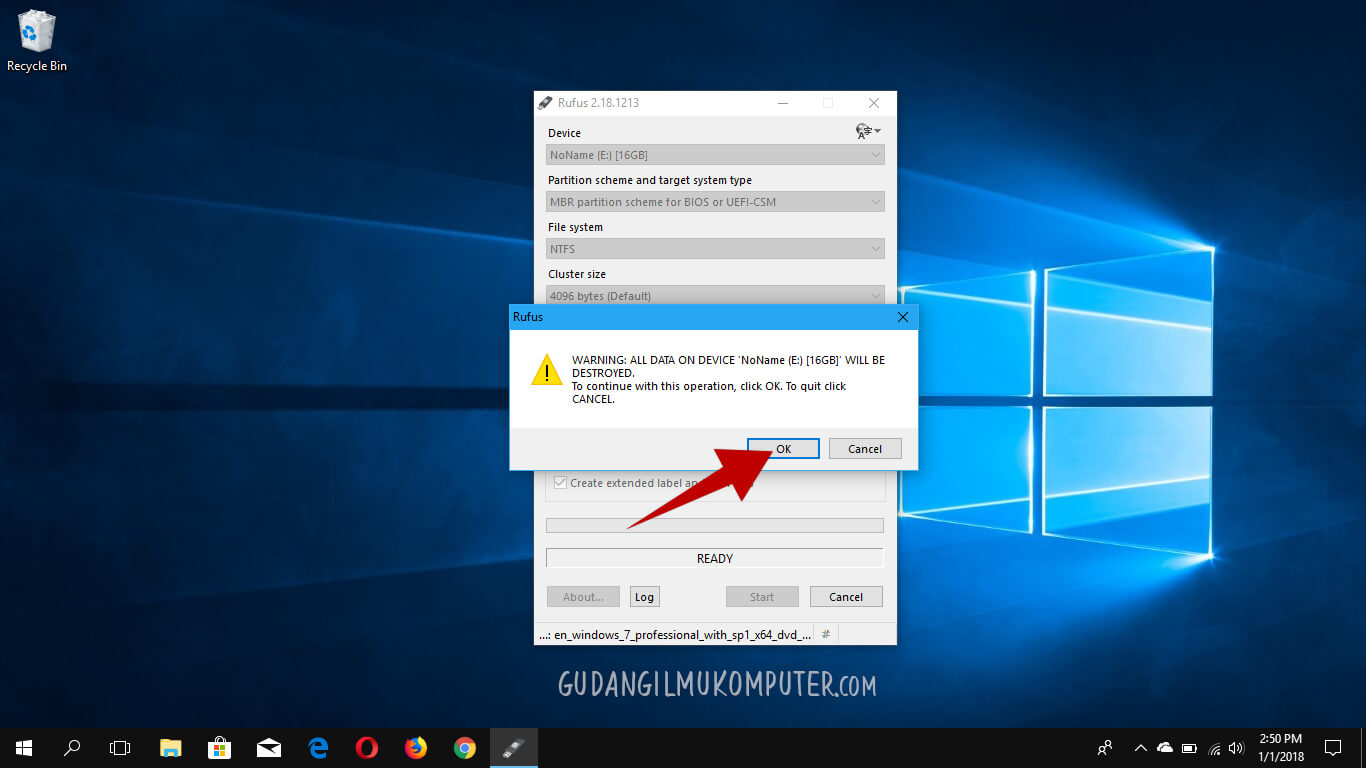Image resolution: width=1366 pixels, height=768 pixels.
Task: Click Cancel in the Rufus warning dialog
Action: point(865,449)
